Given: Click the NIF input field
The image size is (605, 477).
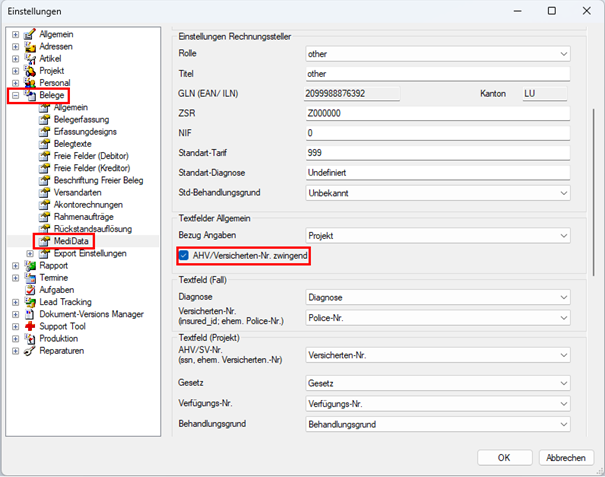Looking at the screenshot, I should pos(438,133).
